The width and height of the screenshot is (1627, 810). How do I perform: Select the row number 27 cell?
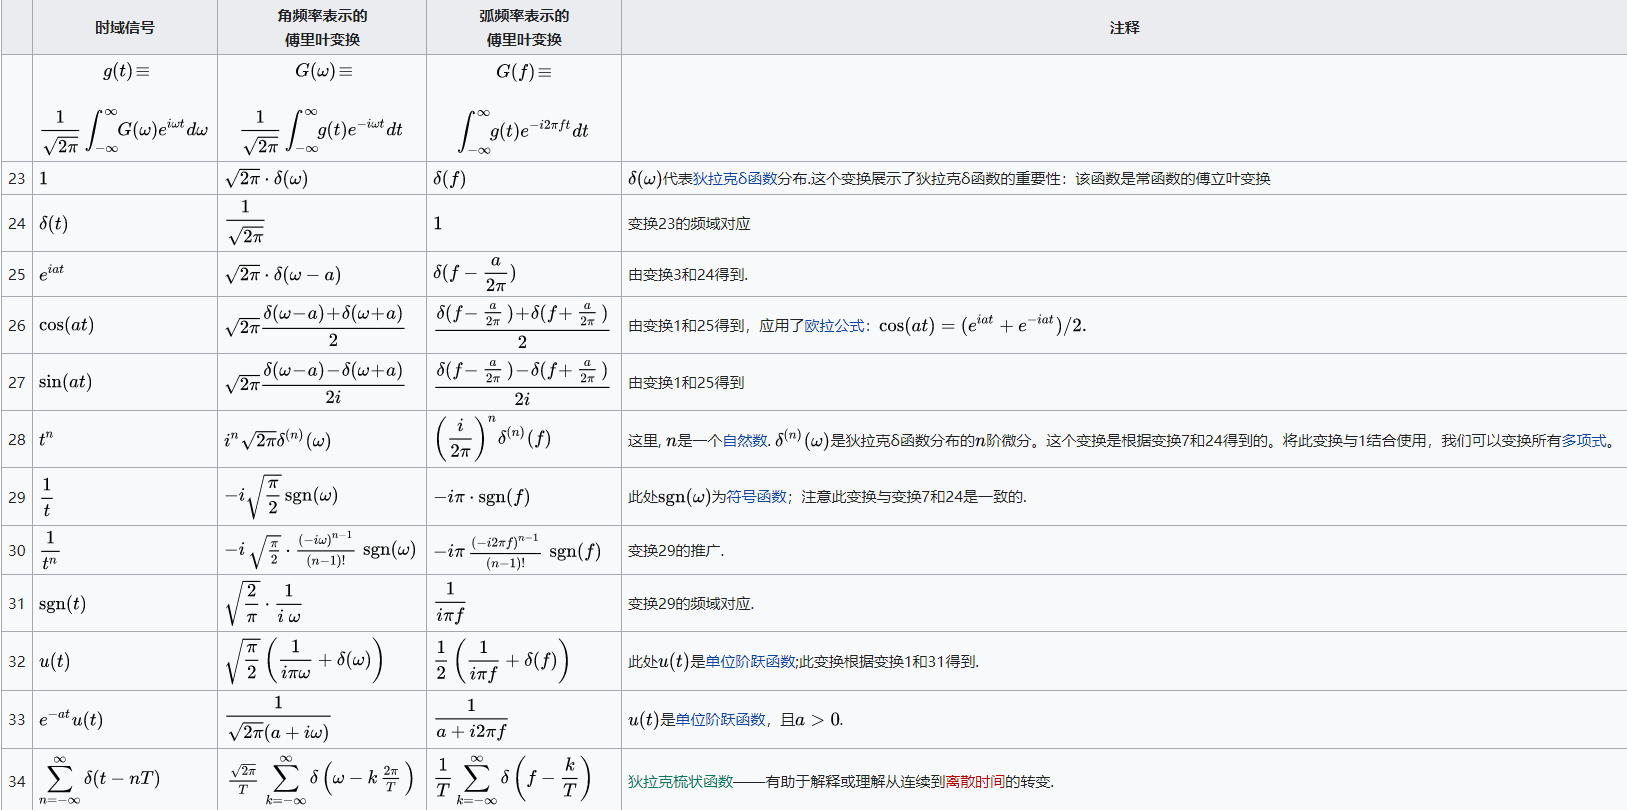17,382
